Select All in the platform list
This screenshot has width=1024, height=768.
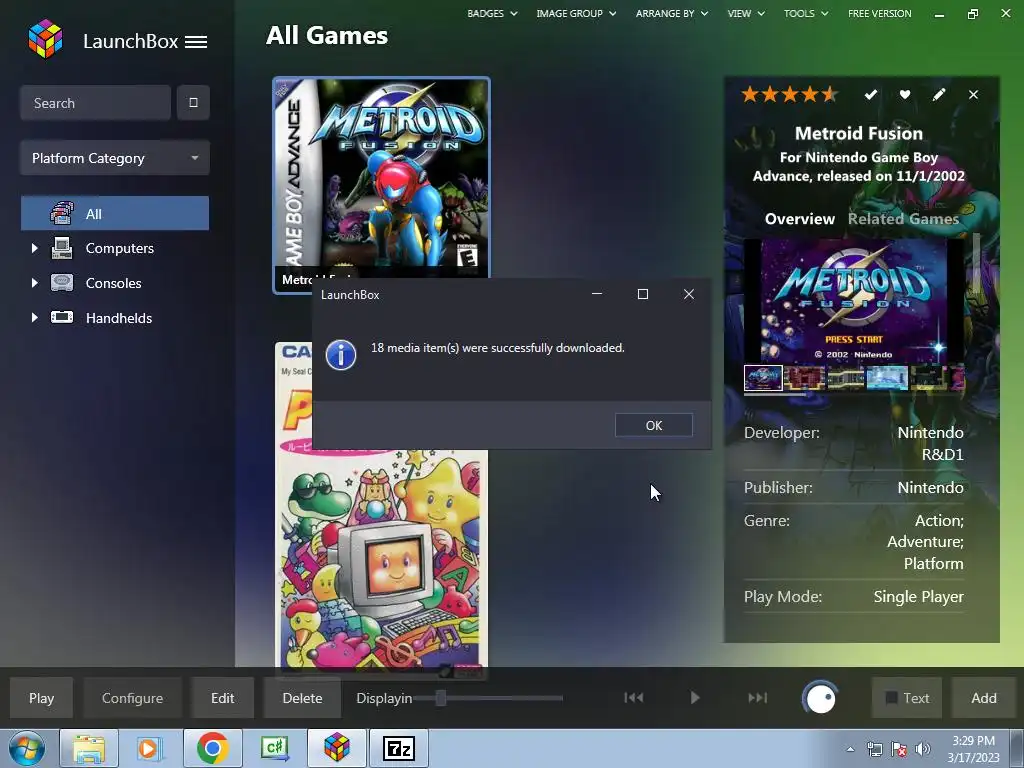tap(115, 213)
